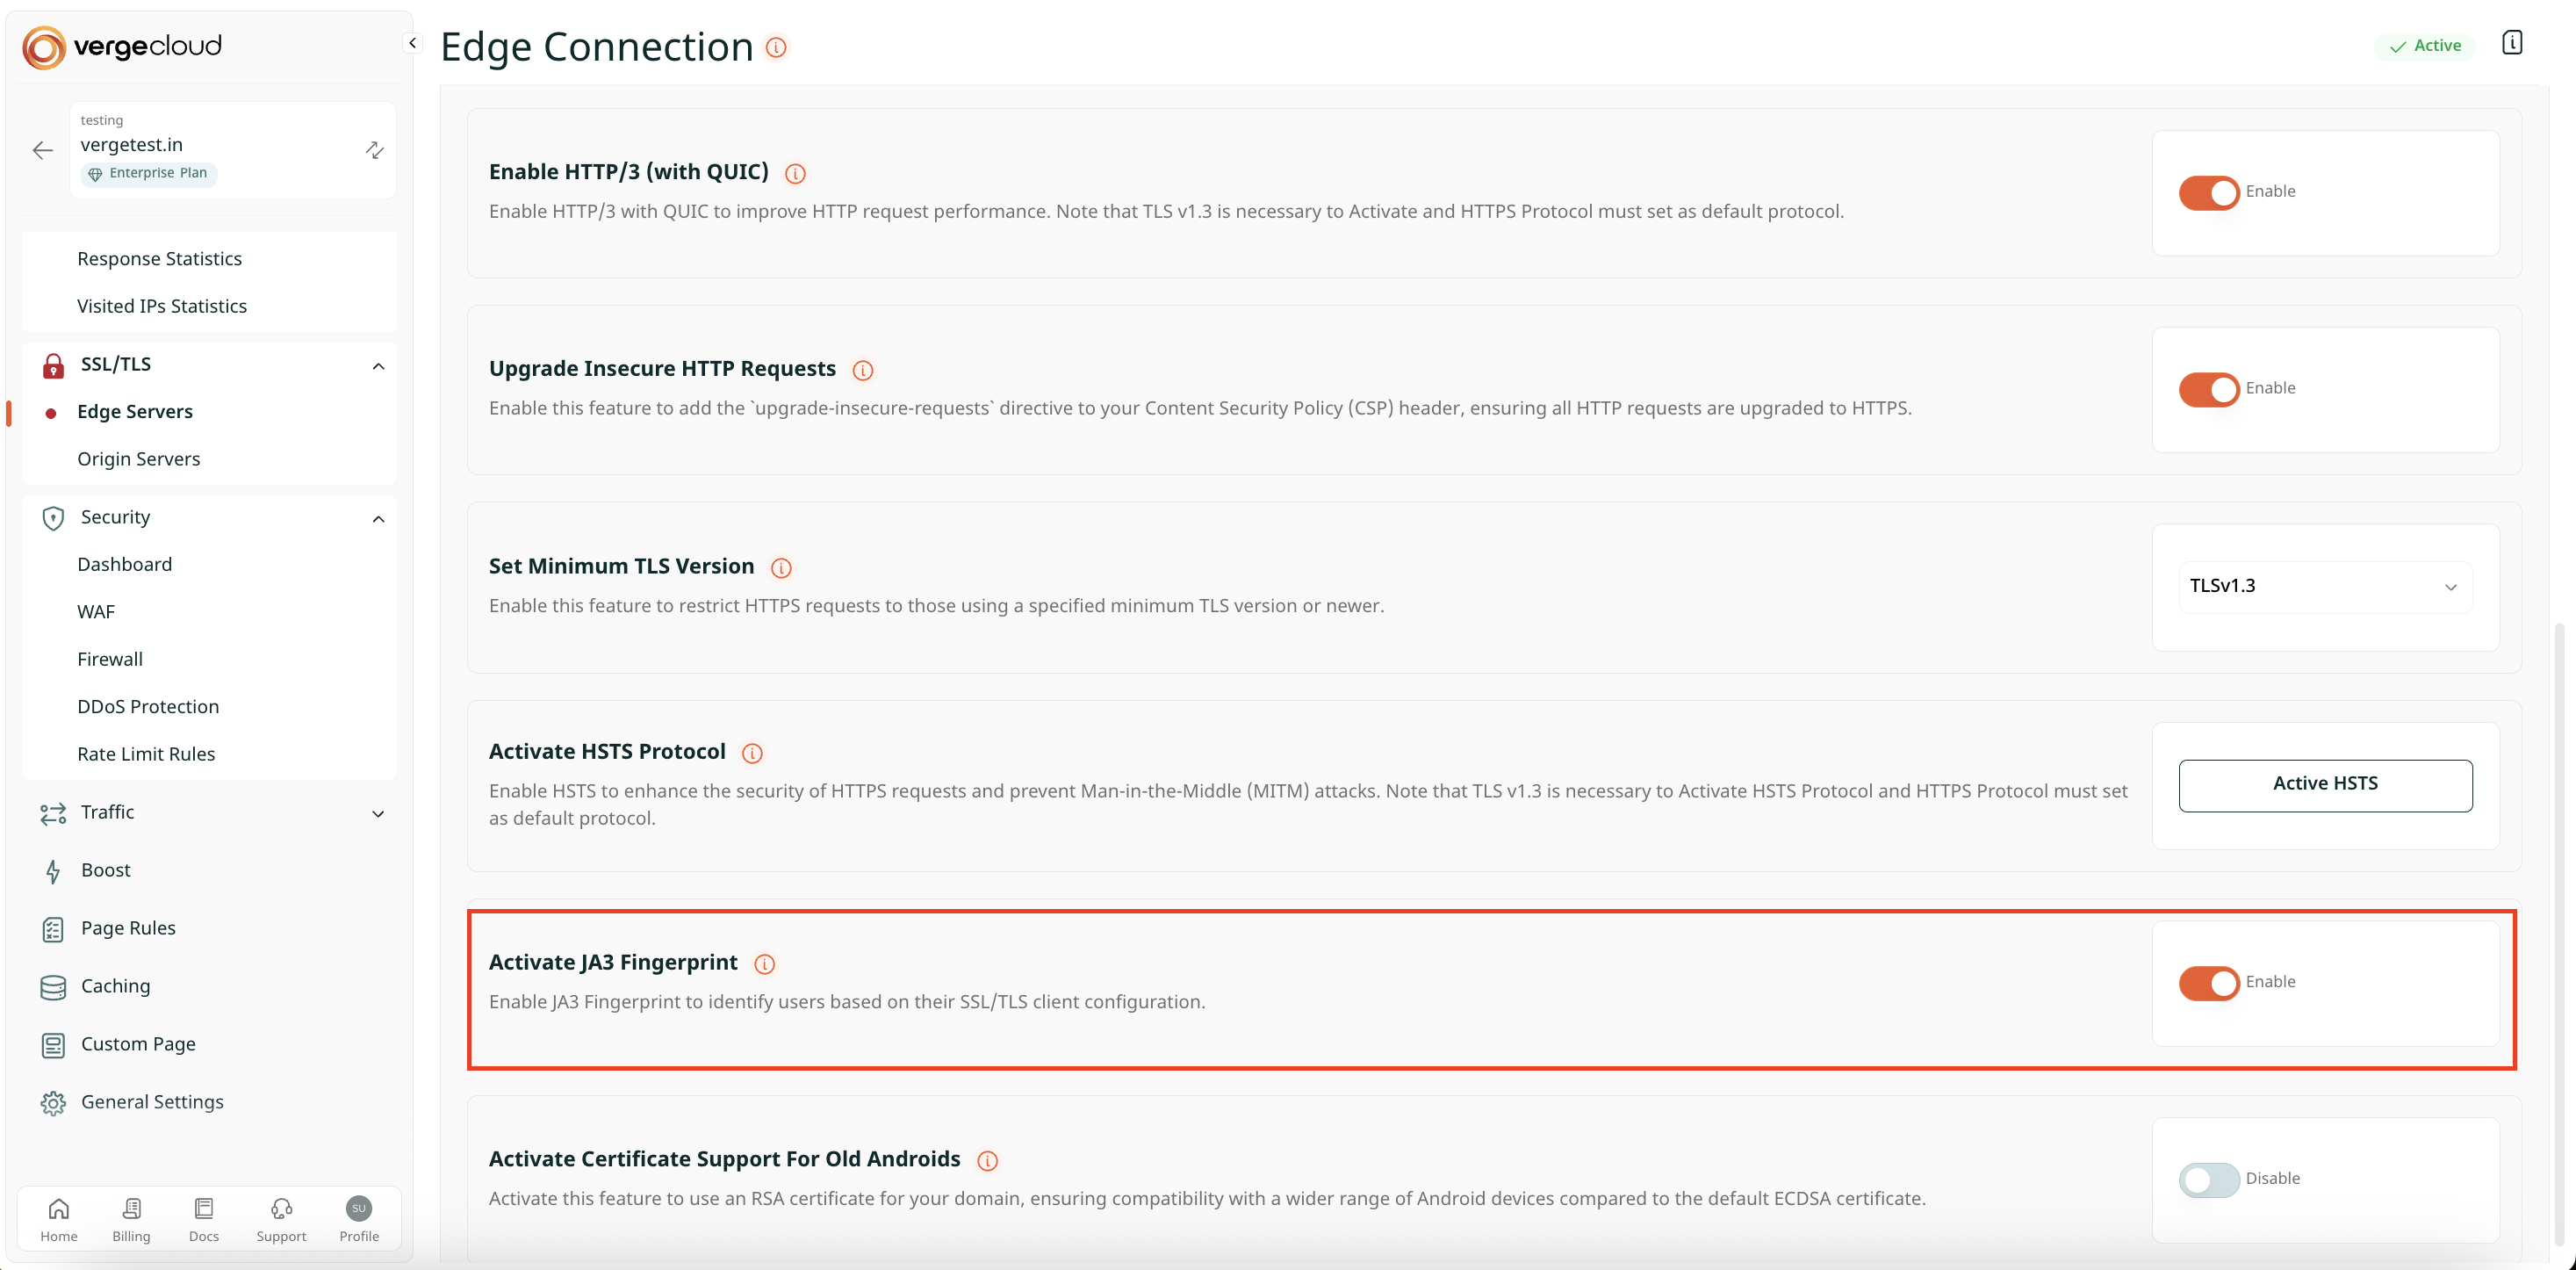Open Origin Servers in the sidebar

[x=138, y=459]
